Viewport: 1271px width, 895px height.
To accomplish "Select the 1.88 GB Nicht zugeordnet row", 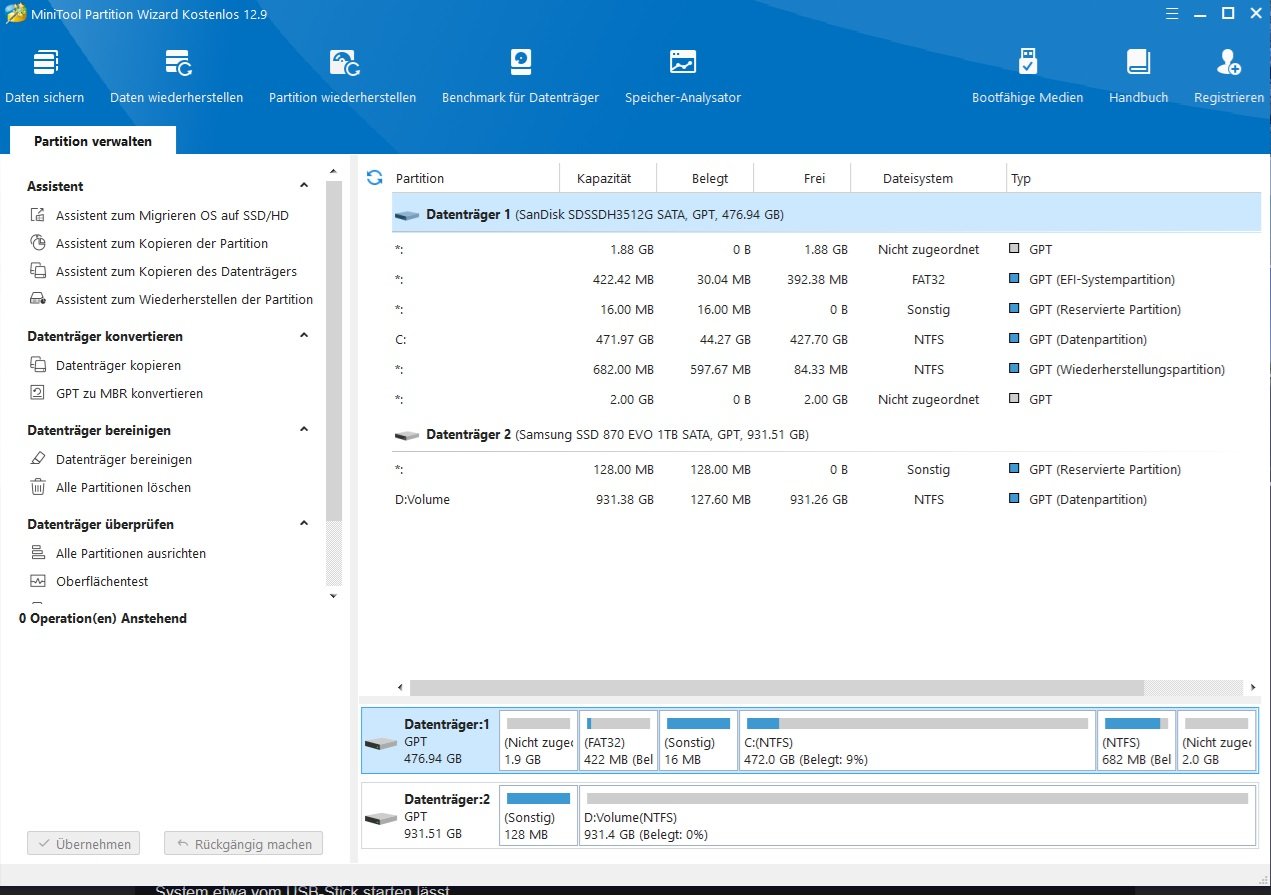I will click(826, 250).
